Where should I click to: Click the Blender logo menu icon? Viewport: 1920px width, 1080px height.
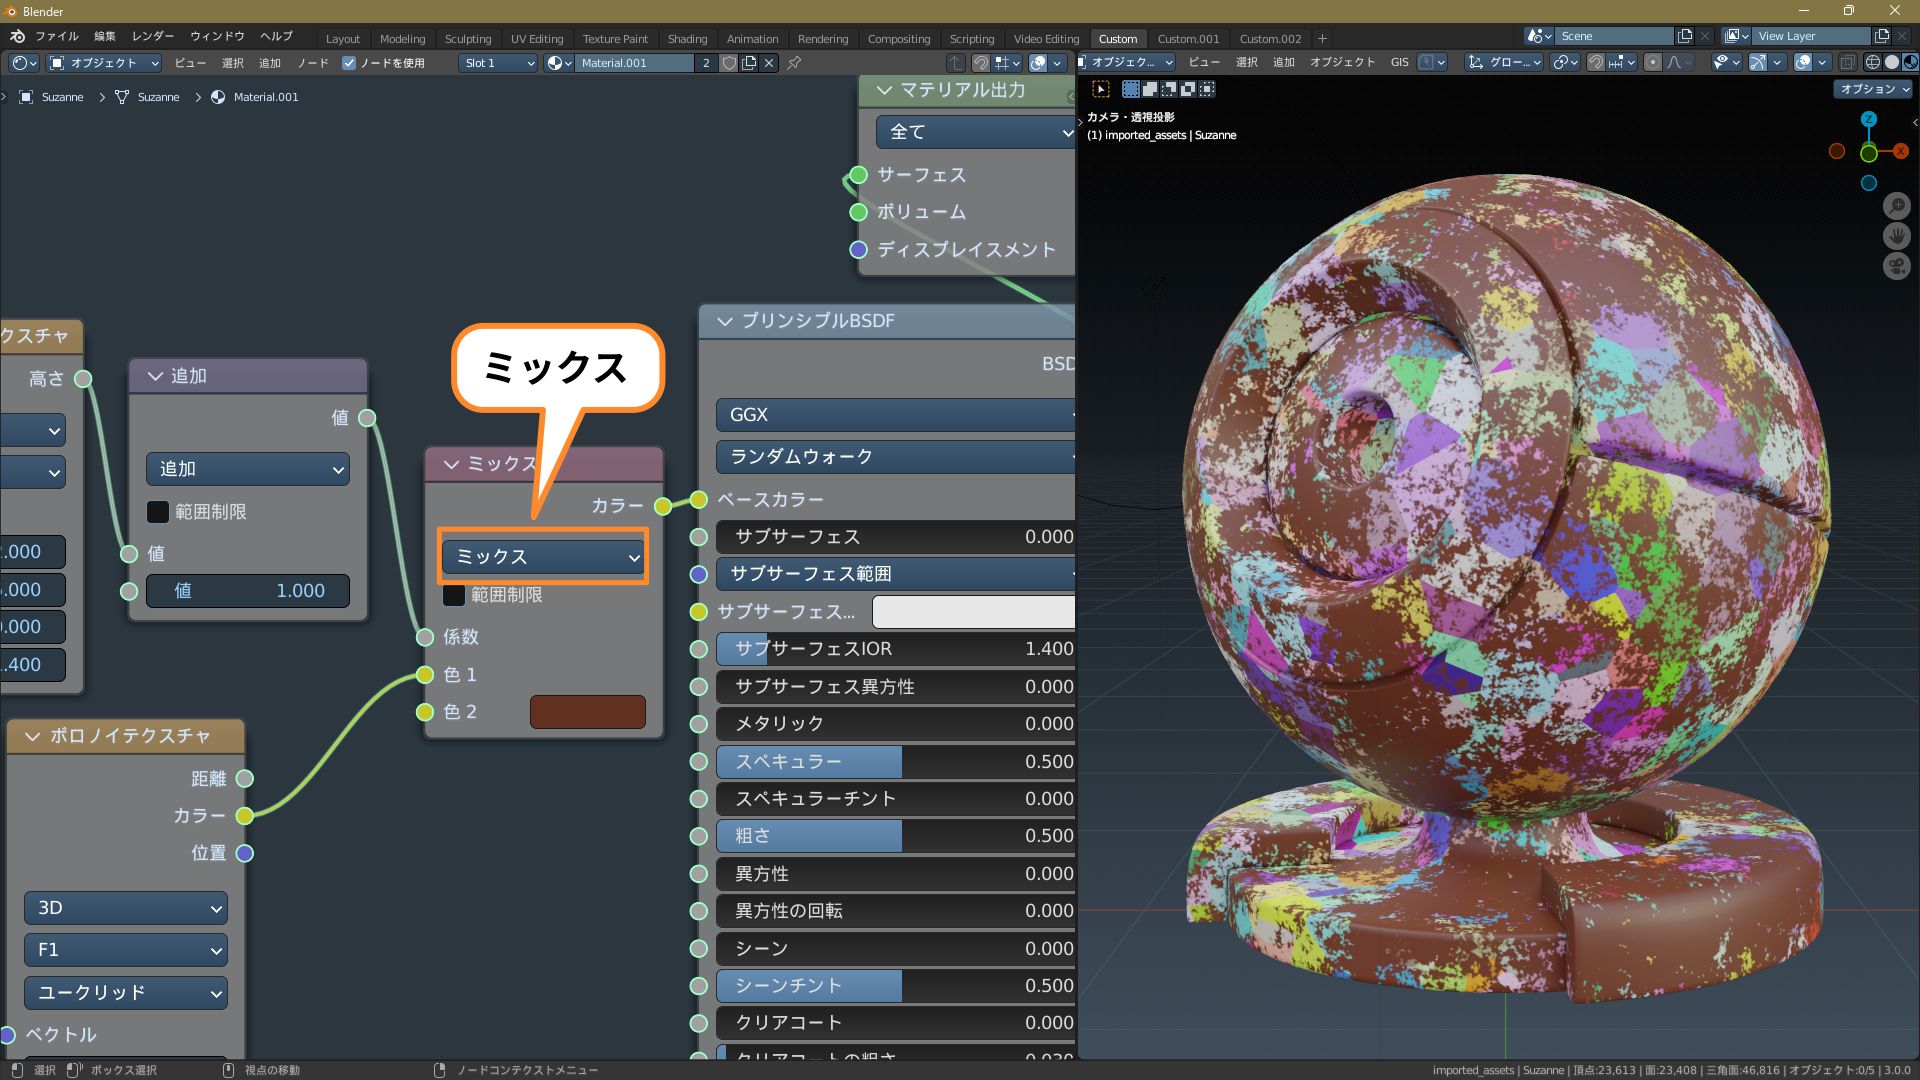[x=17, y=37]
